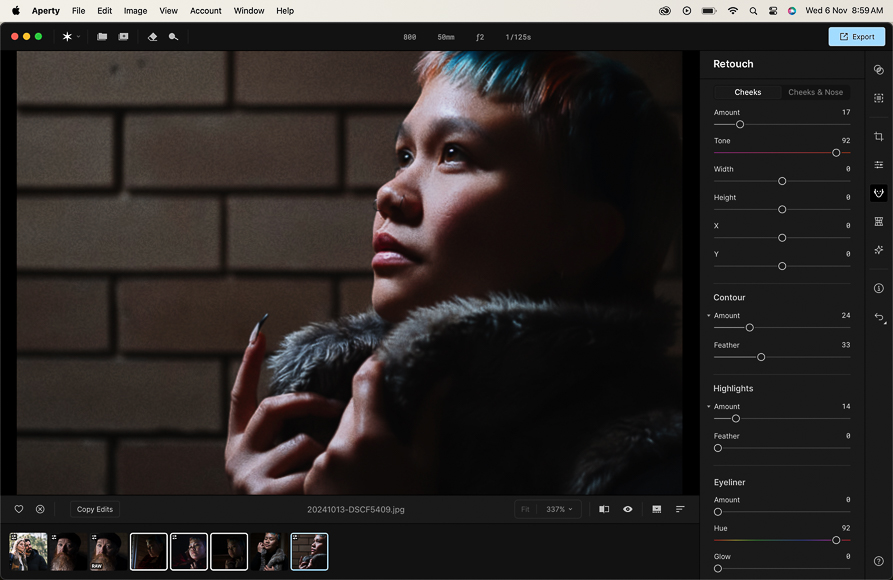Expand the Highlights Amount disclosure triangle

(709, 407)
